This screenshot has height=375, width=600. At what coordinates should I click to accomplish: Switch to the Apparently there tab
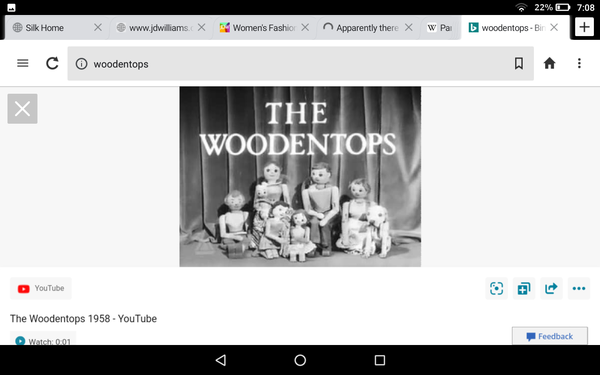[x=367, y=28]
